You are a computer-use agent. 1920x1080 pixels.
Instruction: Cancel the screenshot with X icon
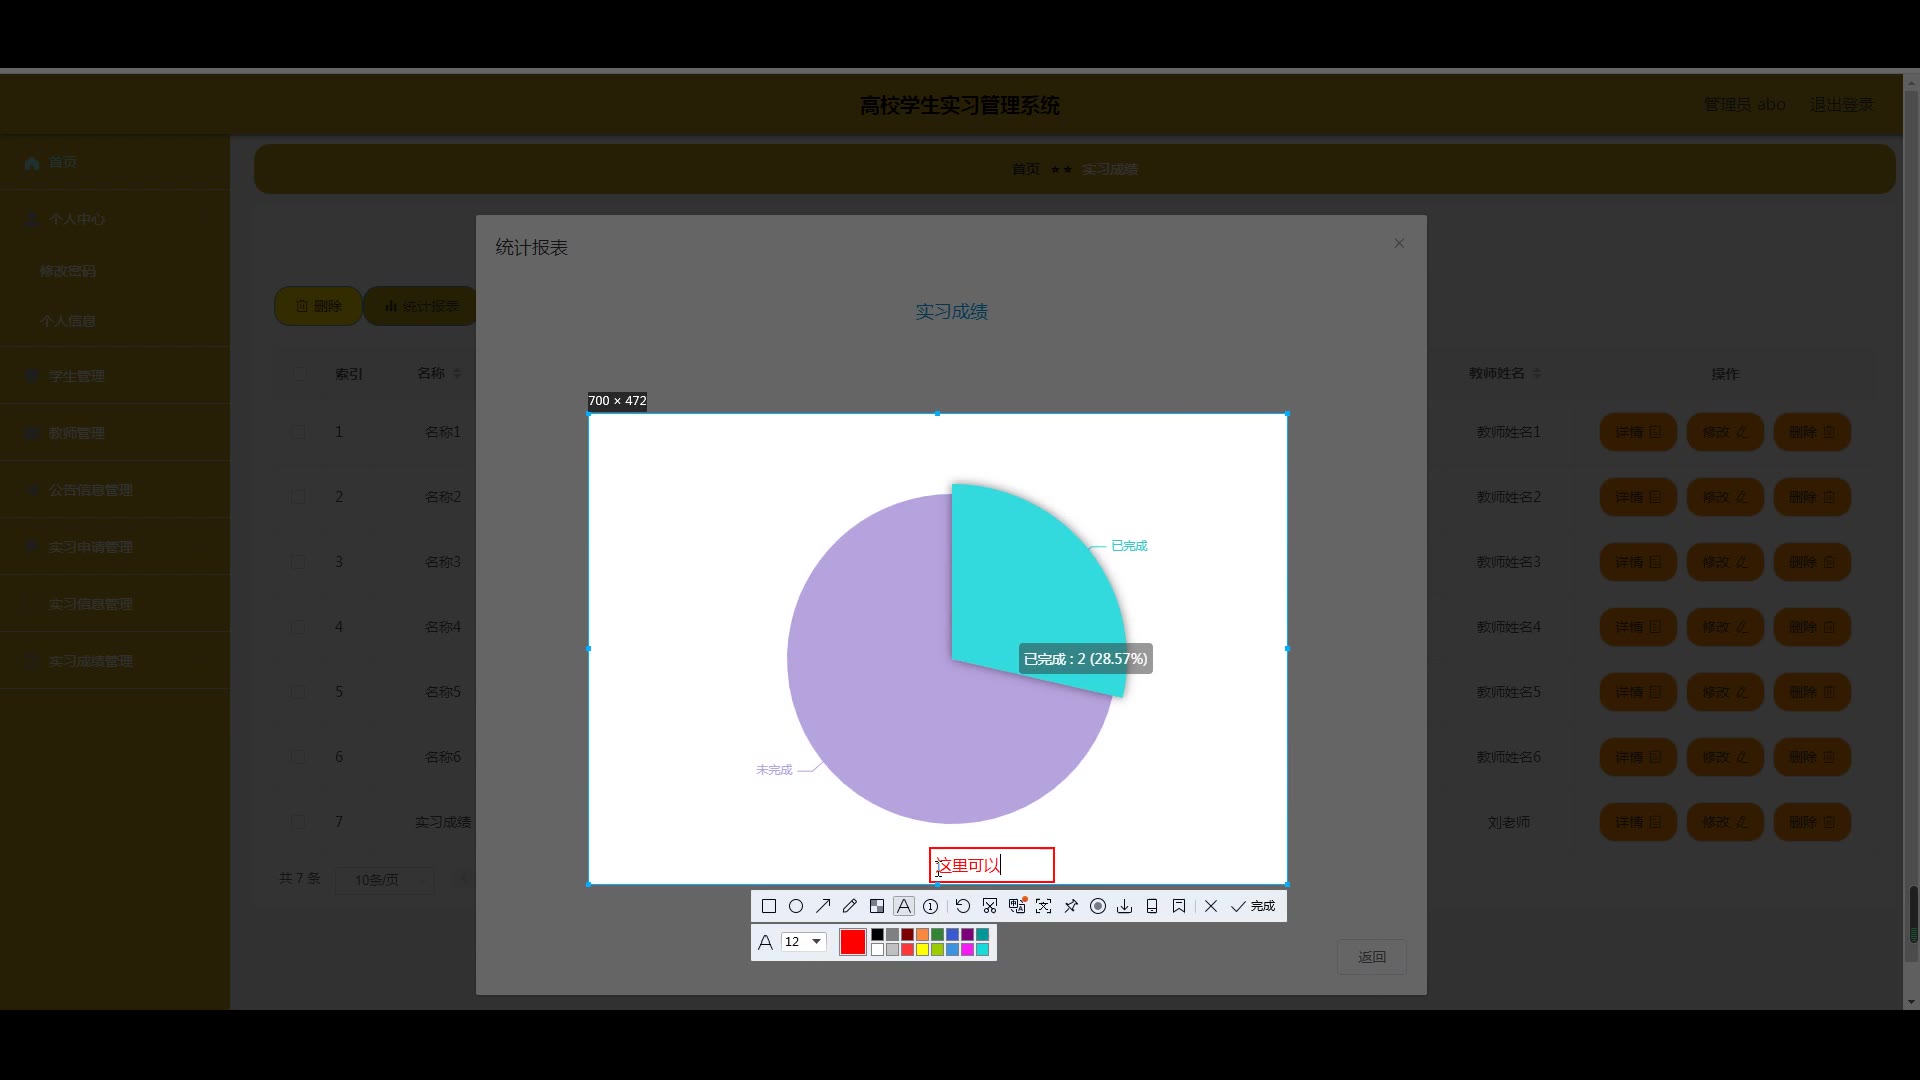(1211, 906)
